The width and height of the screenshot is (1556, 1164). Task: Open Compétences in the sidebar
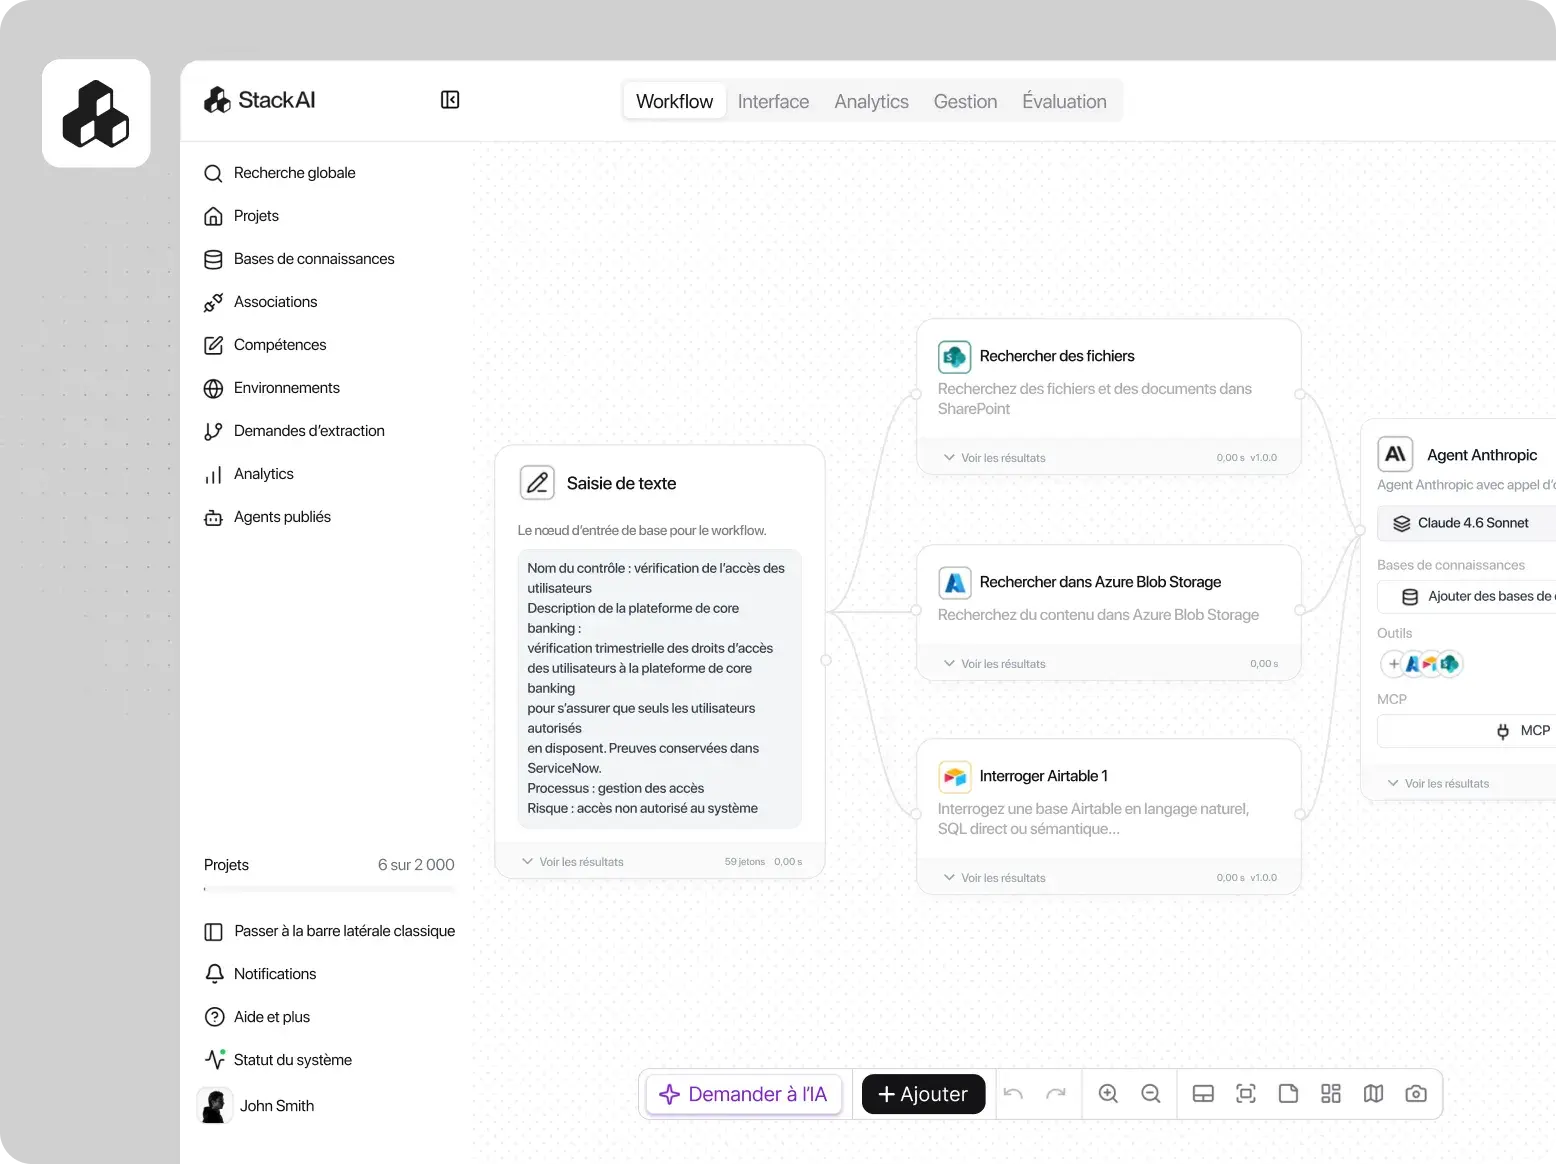click(265, 345)
